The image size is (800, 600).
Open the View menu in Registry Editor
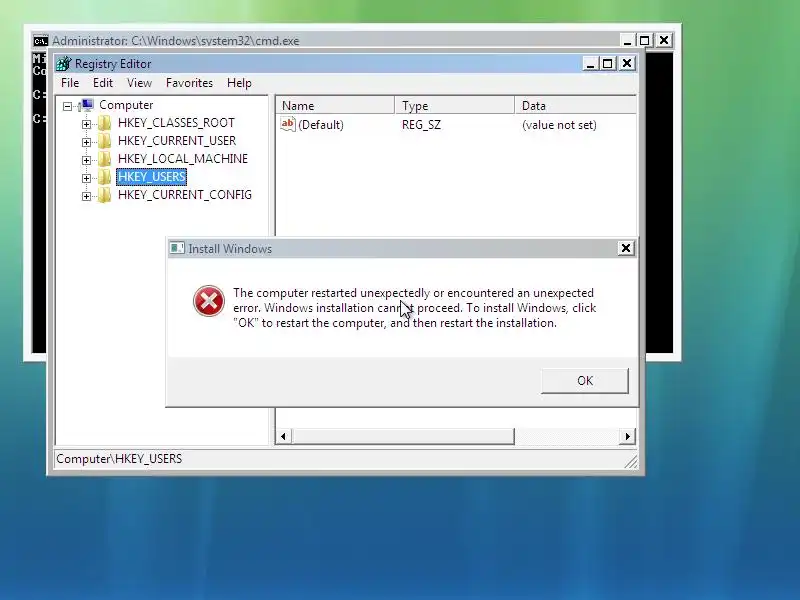(x=139, y=83)
